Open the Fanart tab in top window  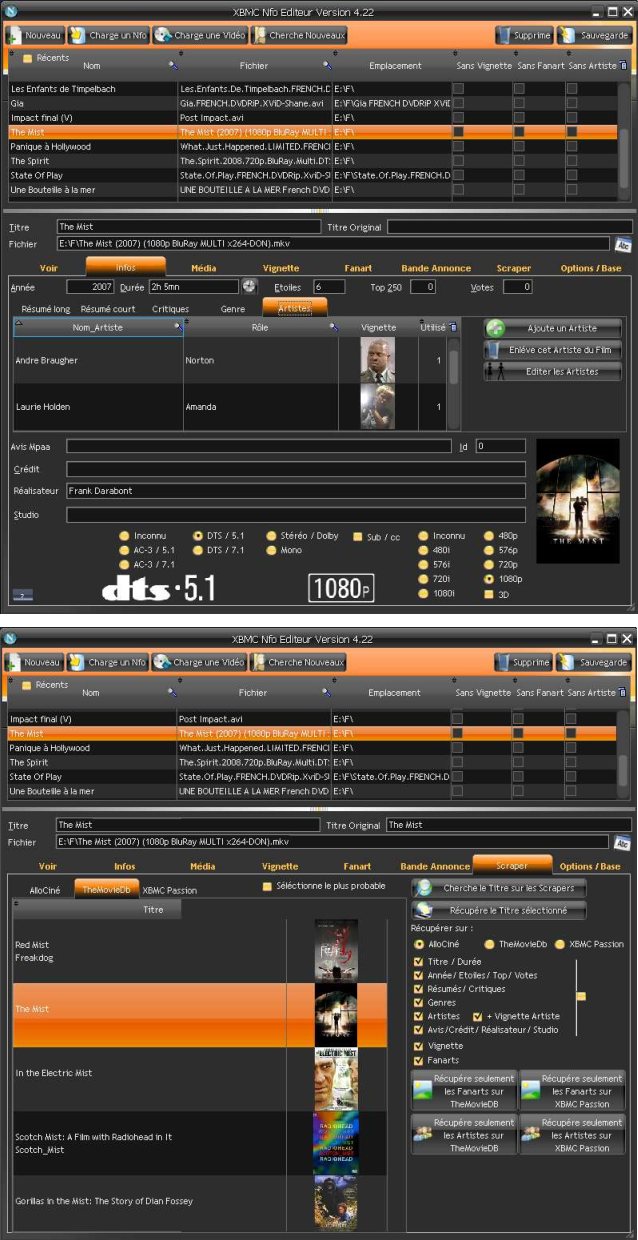pyautogui.click(x=357, y=268)
